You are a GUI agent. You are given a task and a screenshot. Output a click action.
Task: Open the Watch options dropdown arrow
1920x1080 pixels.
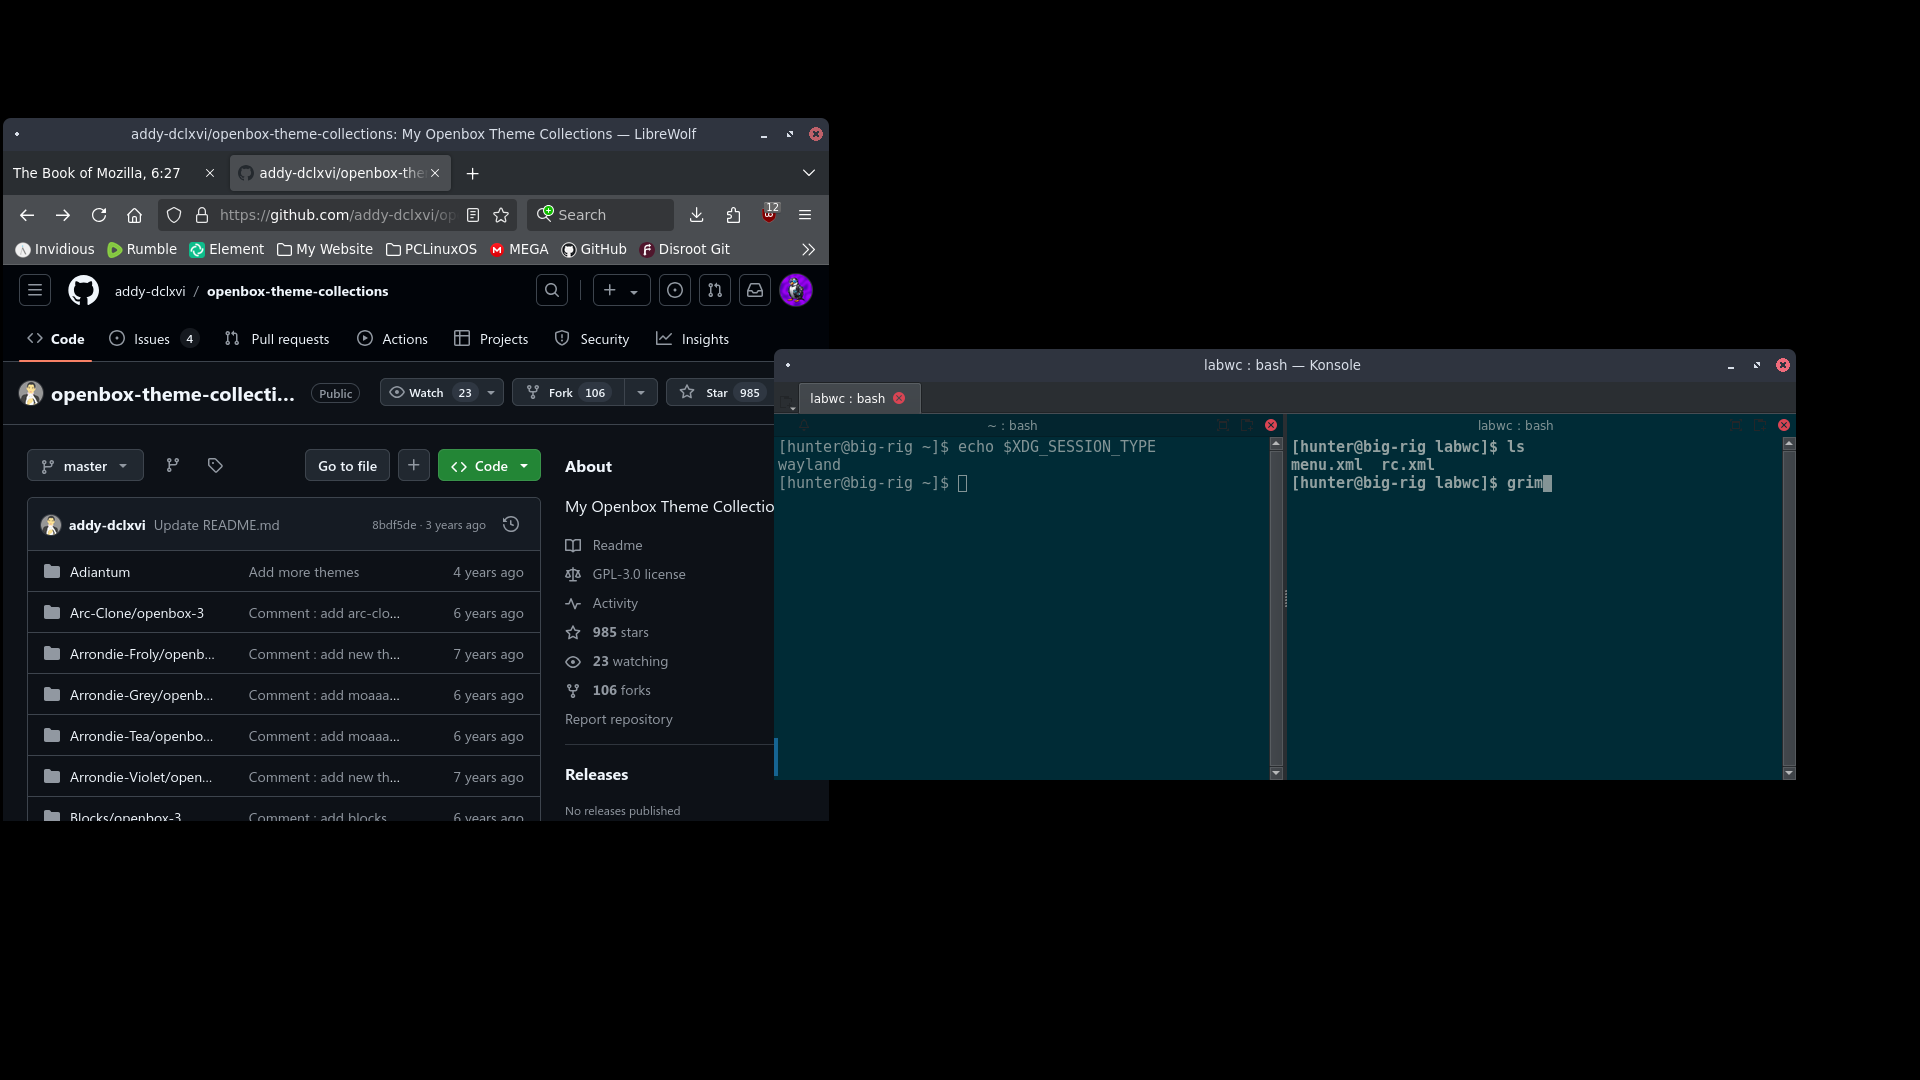coord(491,393)
